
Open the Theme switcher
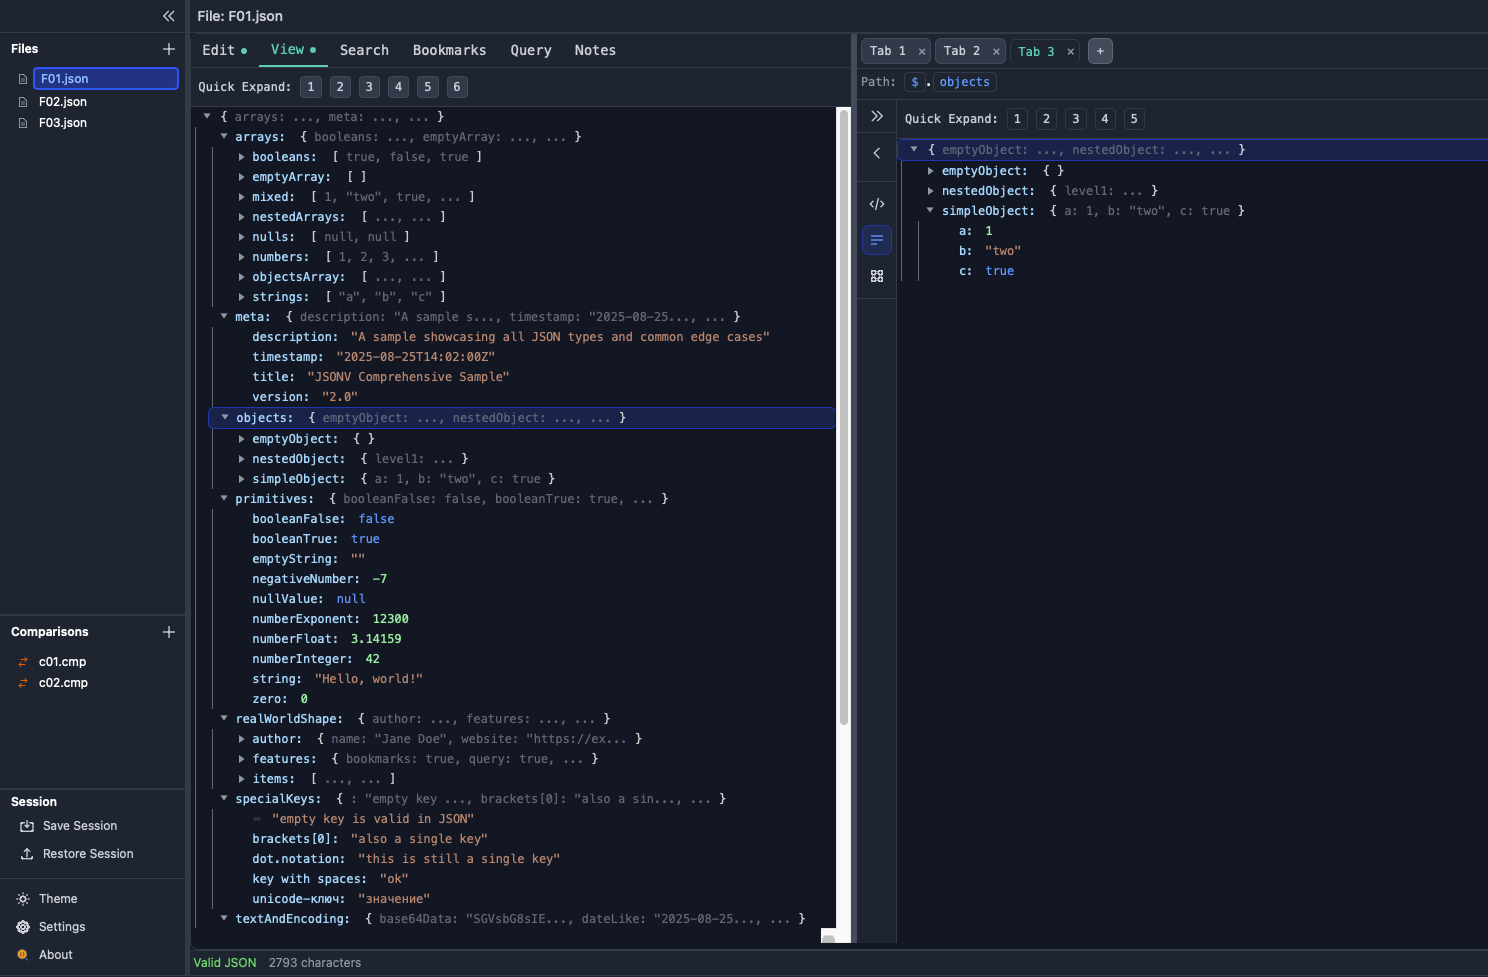coord(57,898)
